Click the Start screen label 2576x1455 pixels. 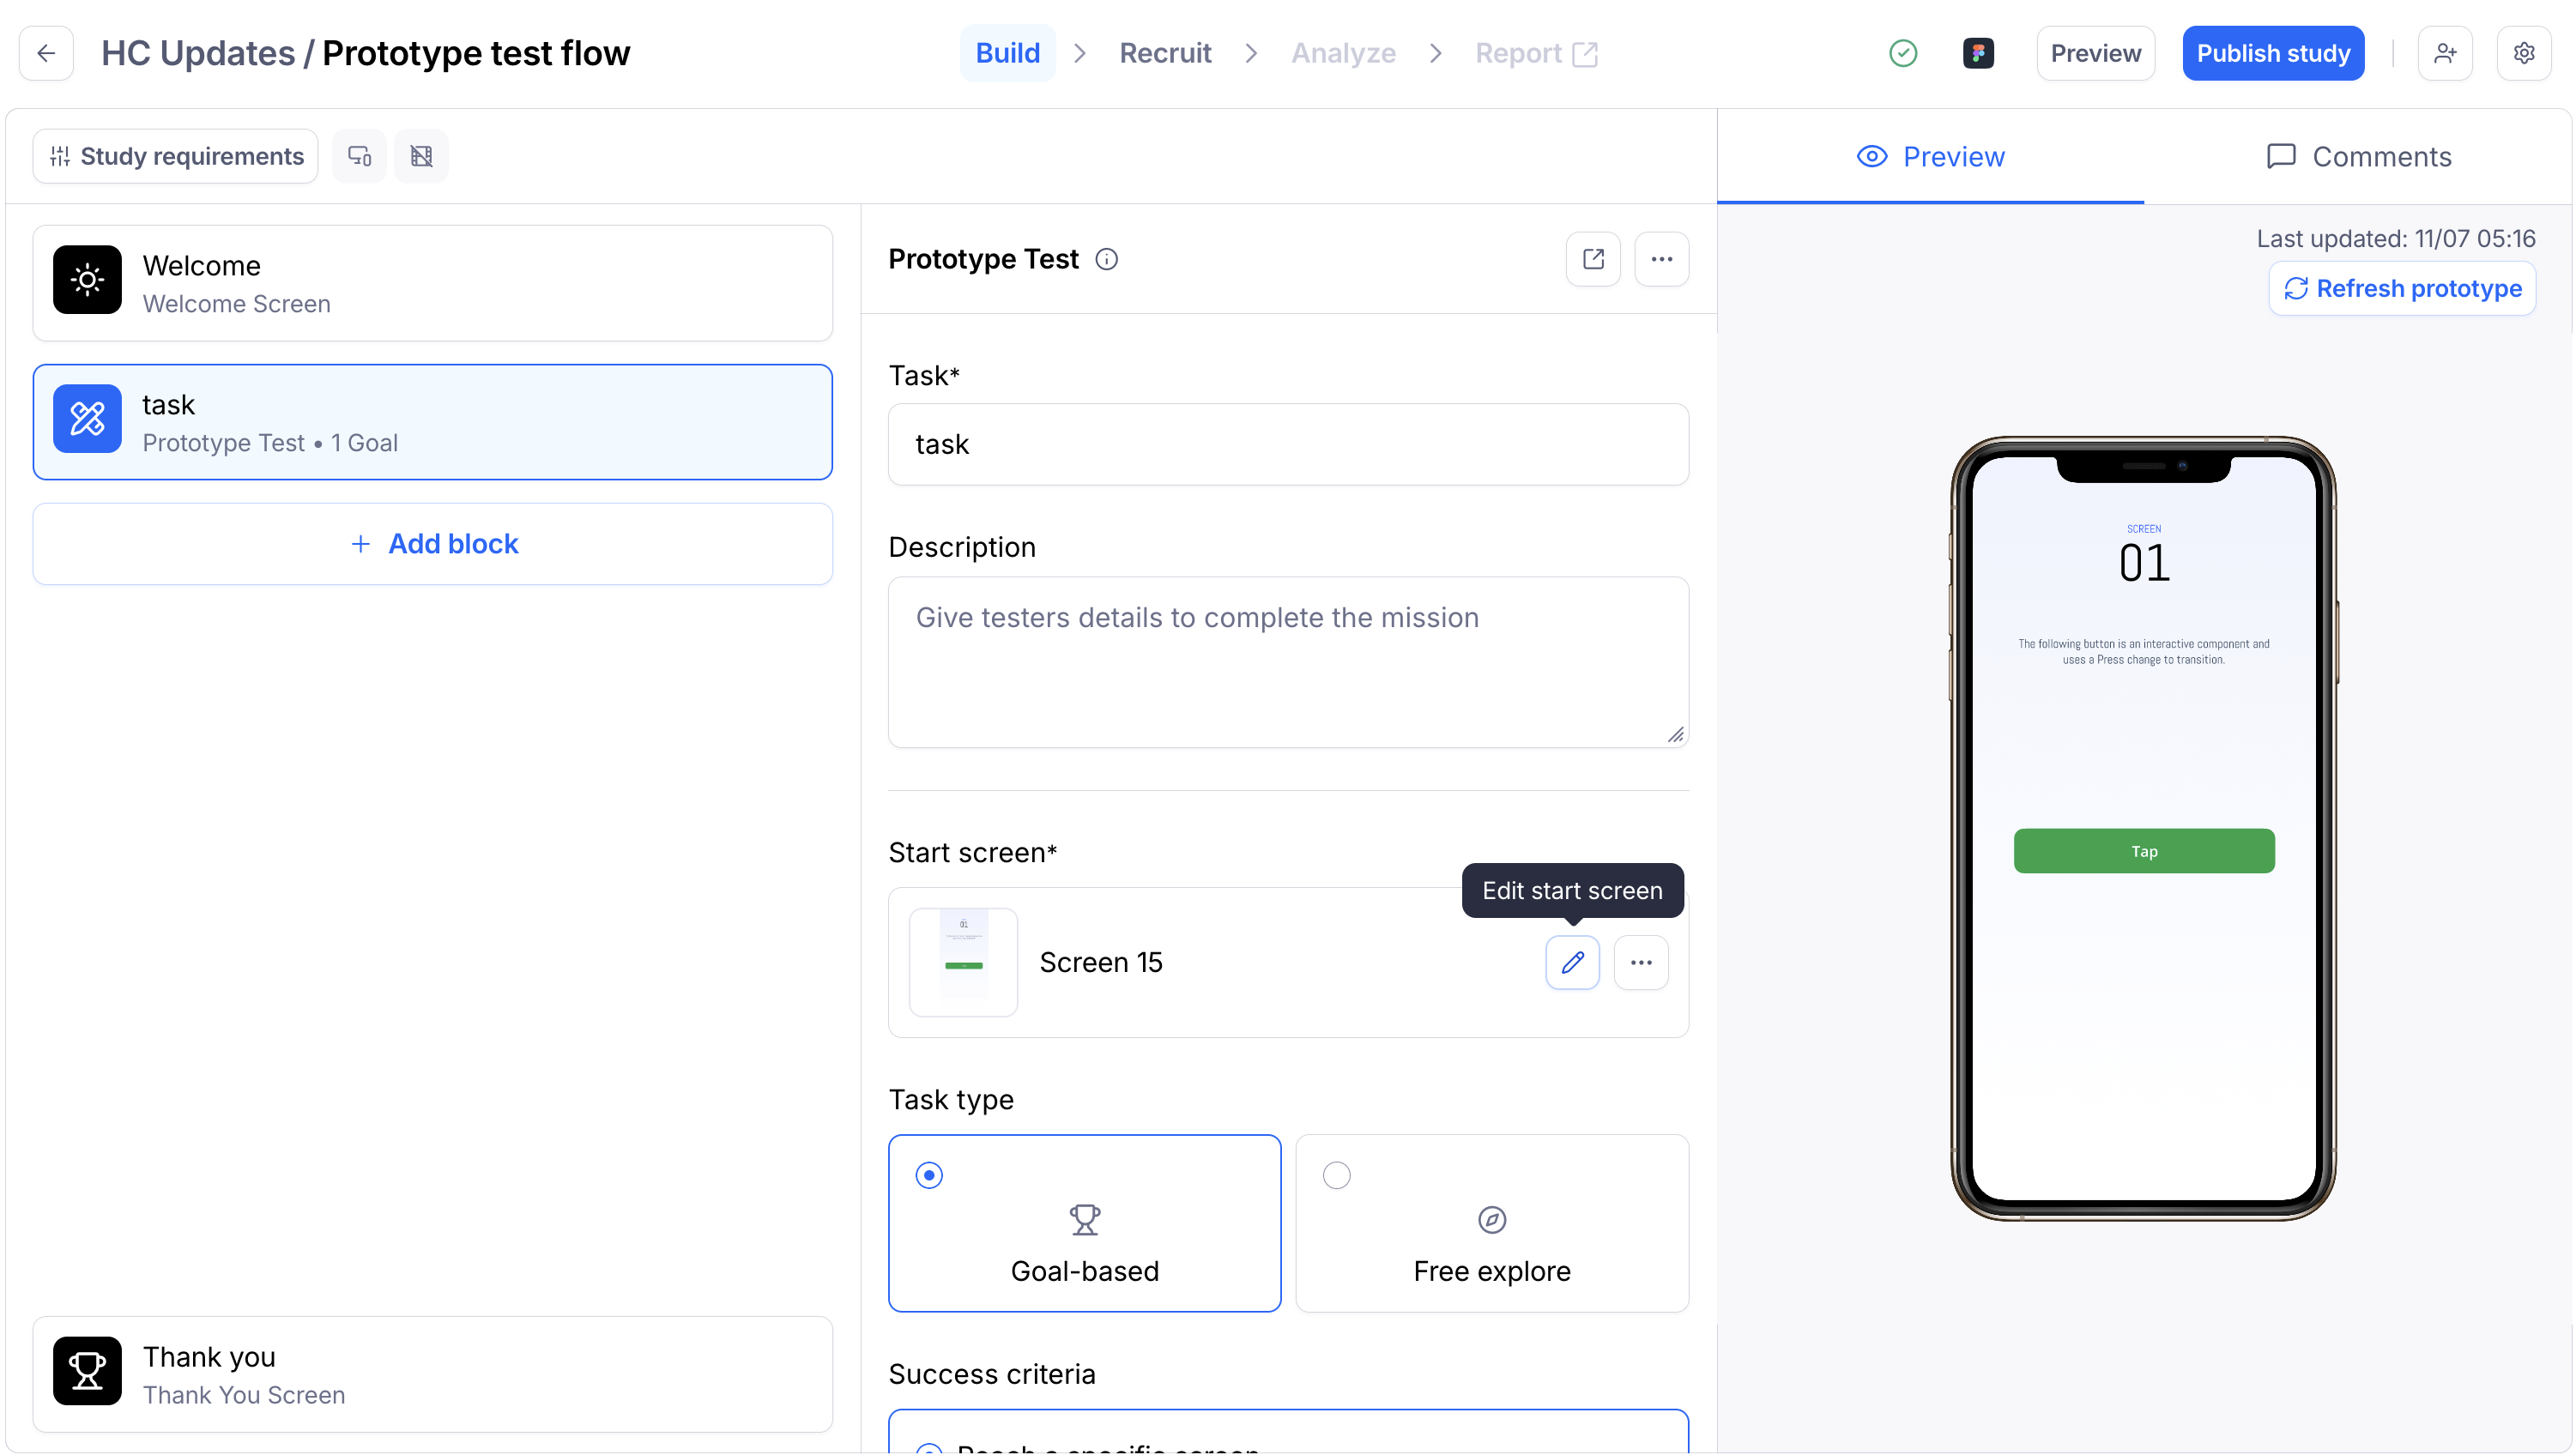972,853
